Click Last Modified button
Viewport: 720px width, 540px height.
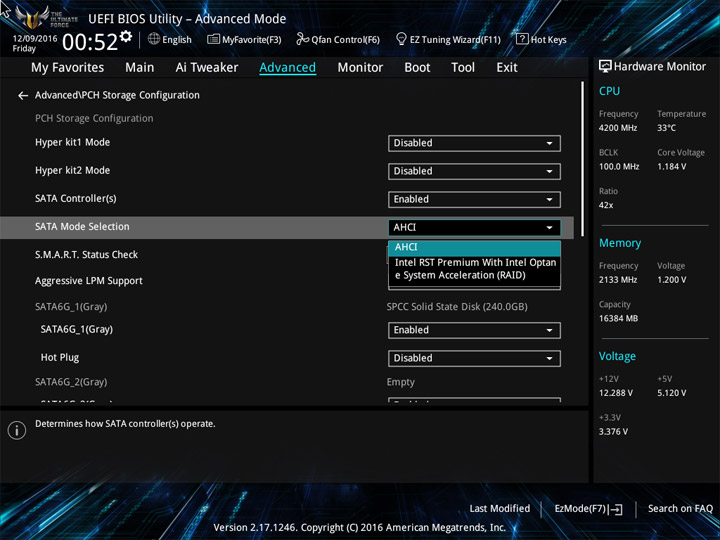click(500, 509)
